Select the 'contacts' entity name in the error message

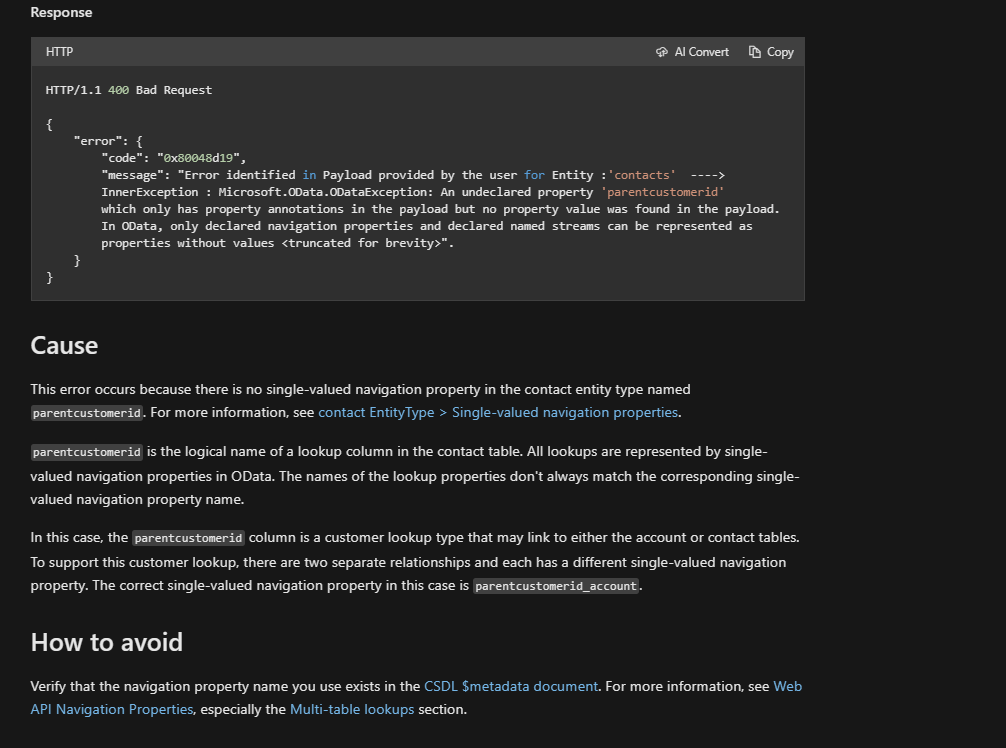[x=641, y=174]
